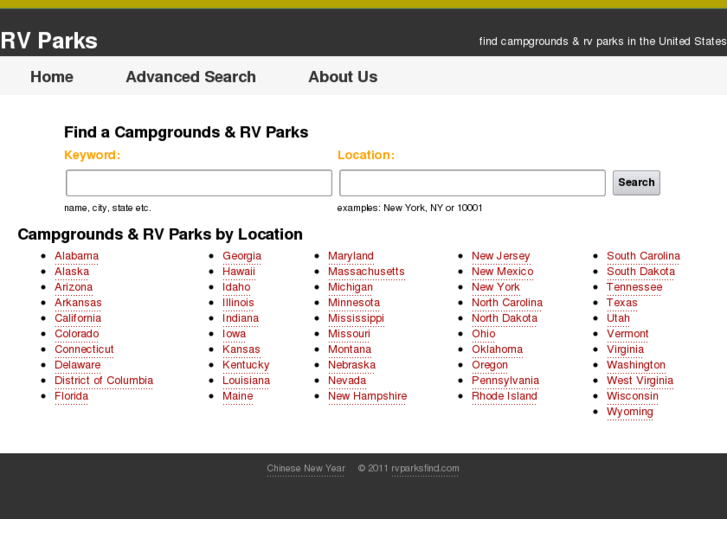Viewport: 727px width, 545px height.
Task: Select the Rhode Island link
Action: click(x=504, y=396)
